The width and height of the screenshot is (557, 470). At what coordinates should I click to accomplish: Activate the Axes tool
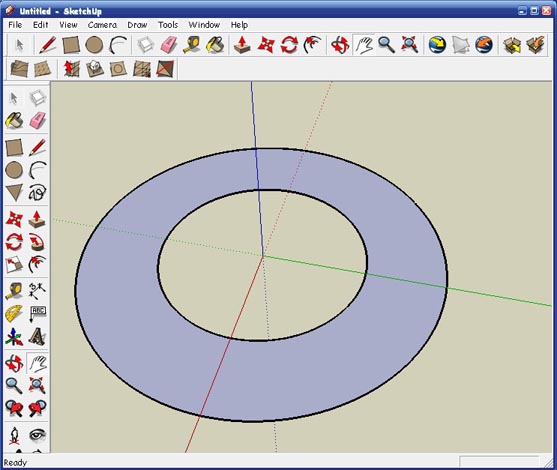pyautogui.click(x=14, y=336)
